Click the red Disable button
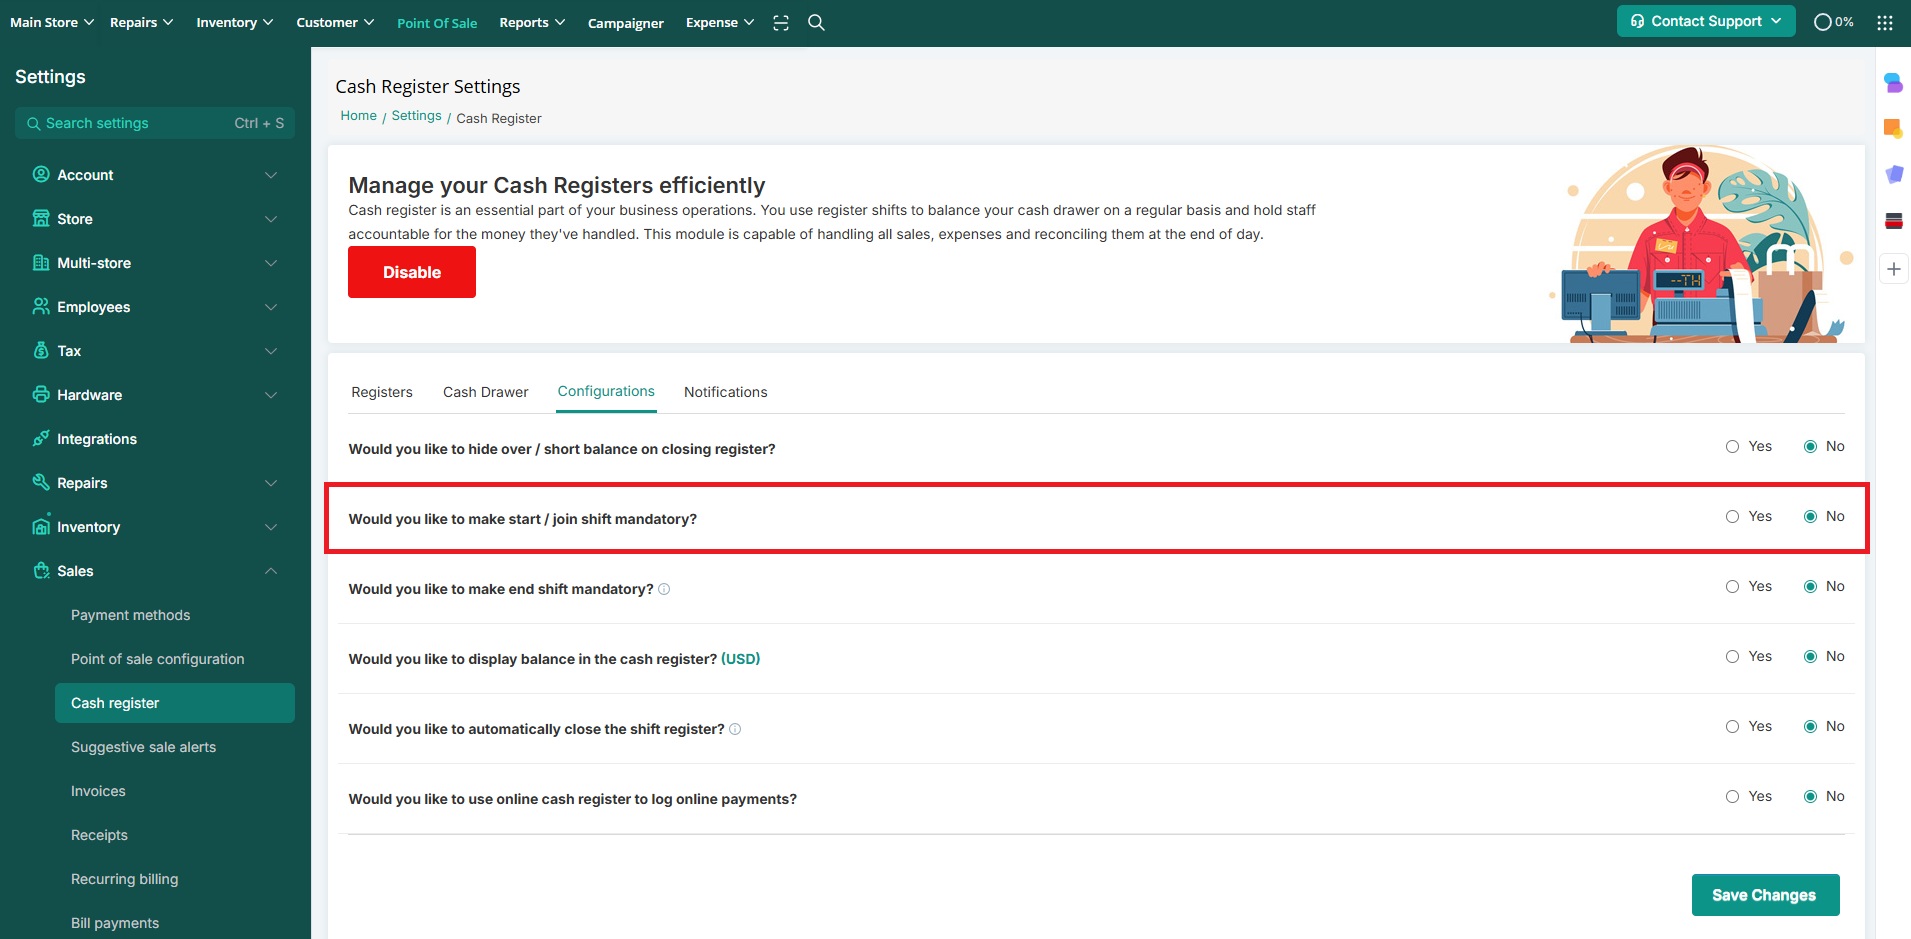Screen dimensions: 1911x939 [411, 272]
